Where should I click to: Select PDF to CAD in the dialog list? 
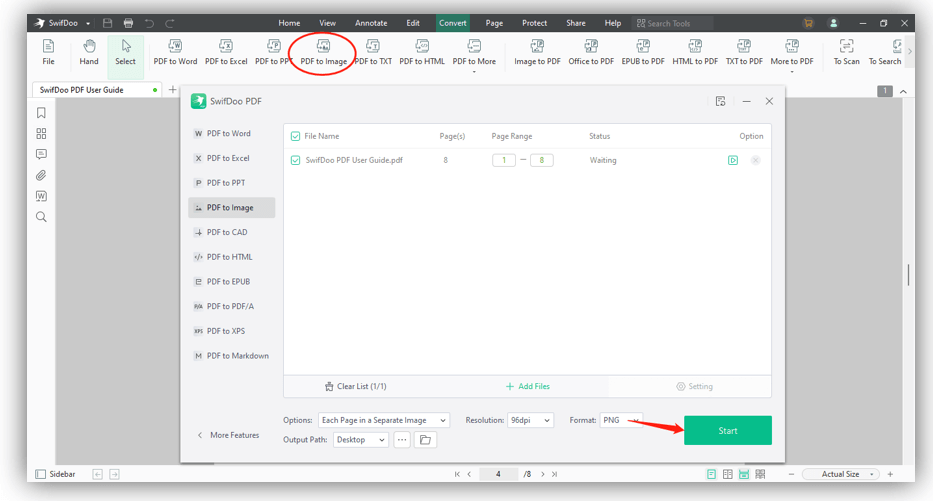[x=231, y=232]
